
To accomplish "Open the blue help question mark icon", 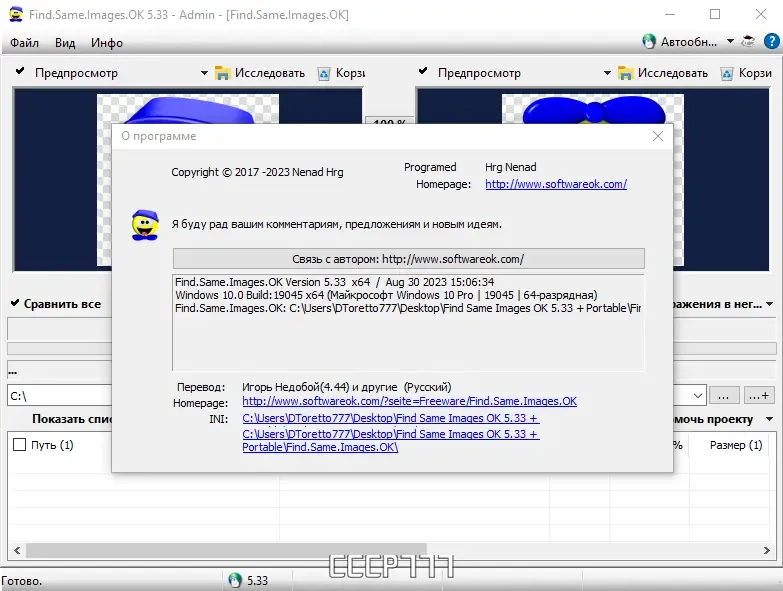I will [x=772, y=41].
